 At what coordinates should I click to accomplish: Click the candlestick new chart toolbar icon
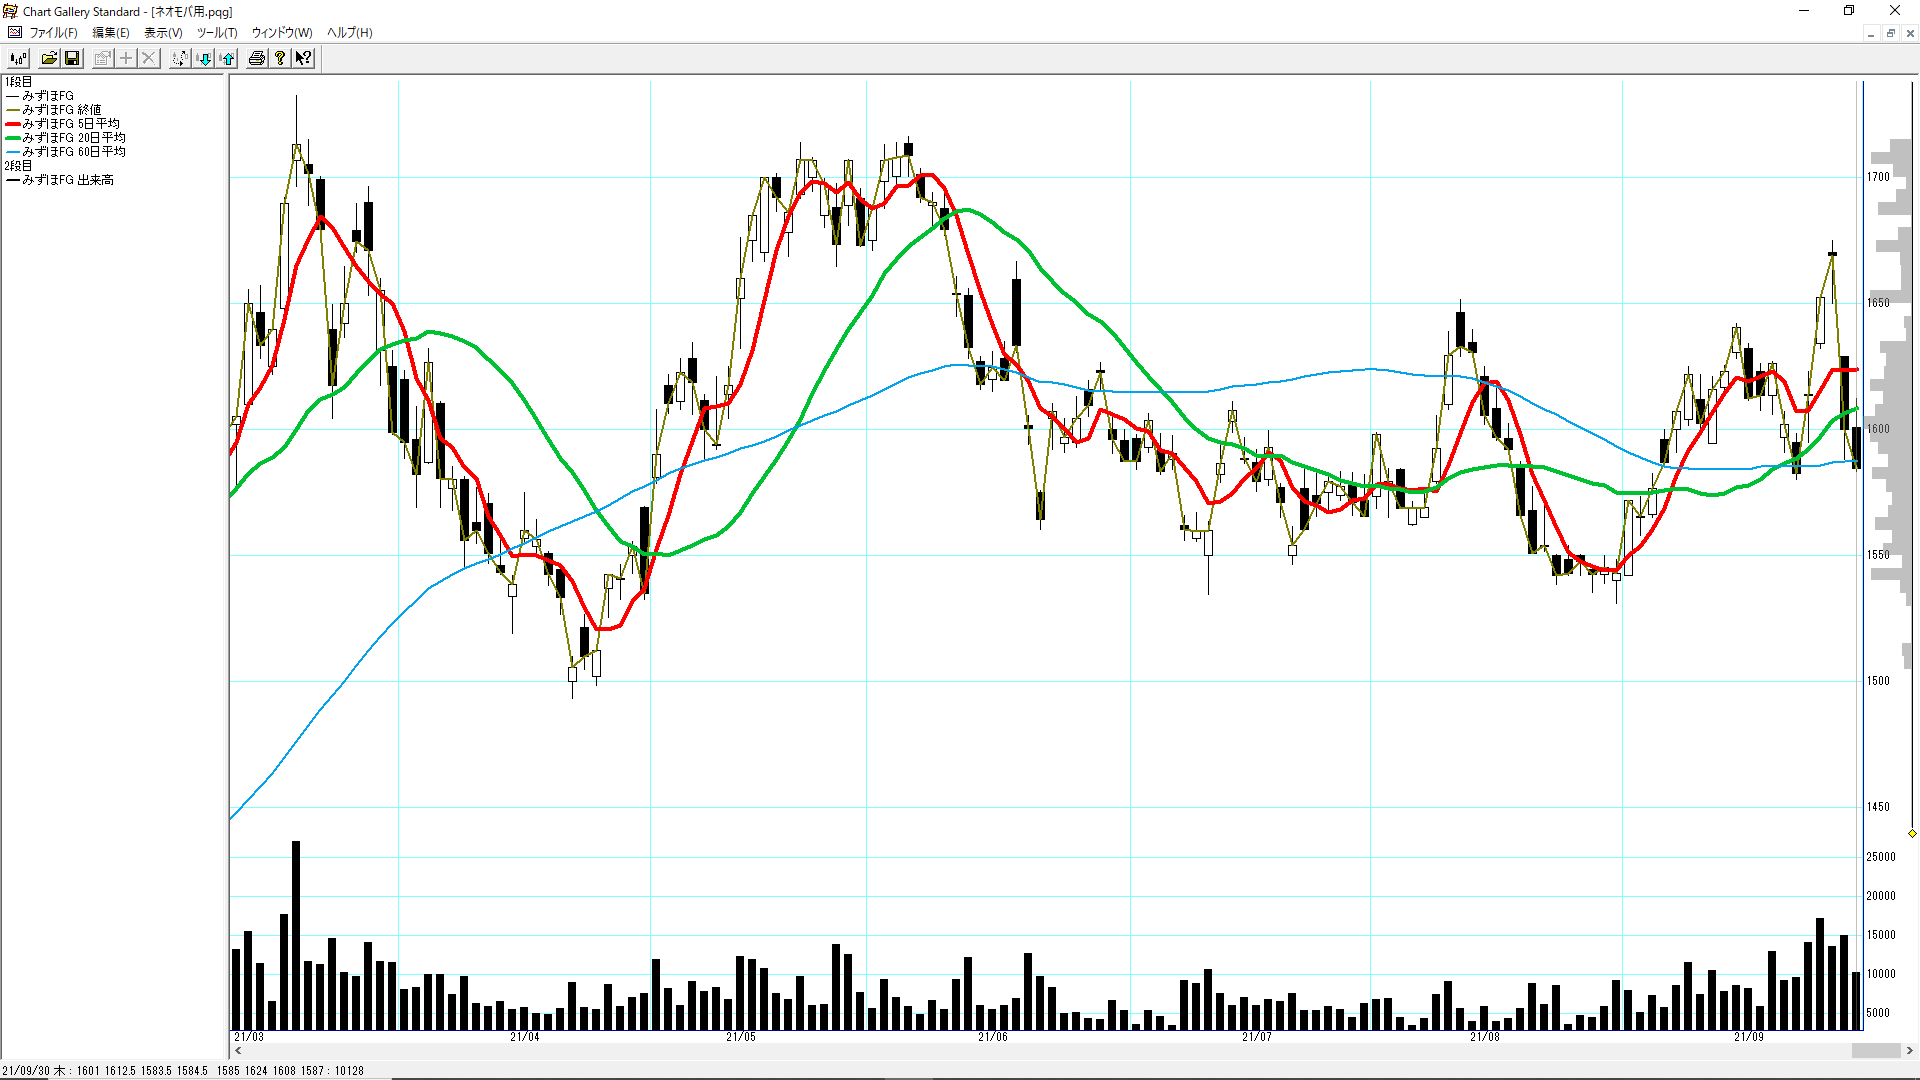18,58
